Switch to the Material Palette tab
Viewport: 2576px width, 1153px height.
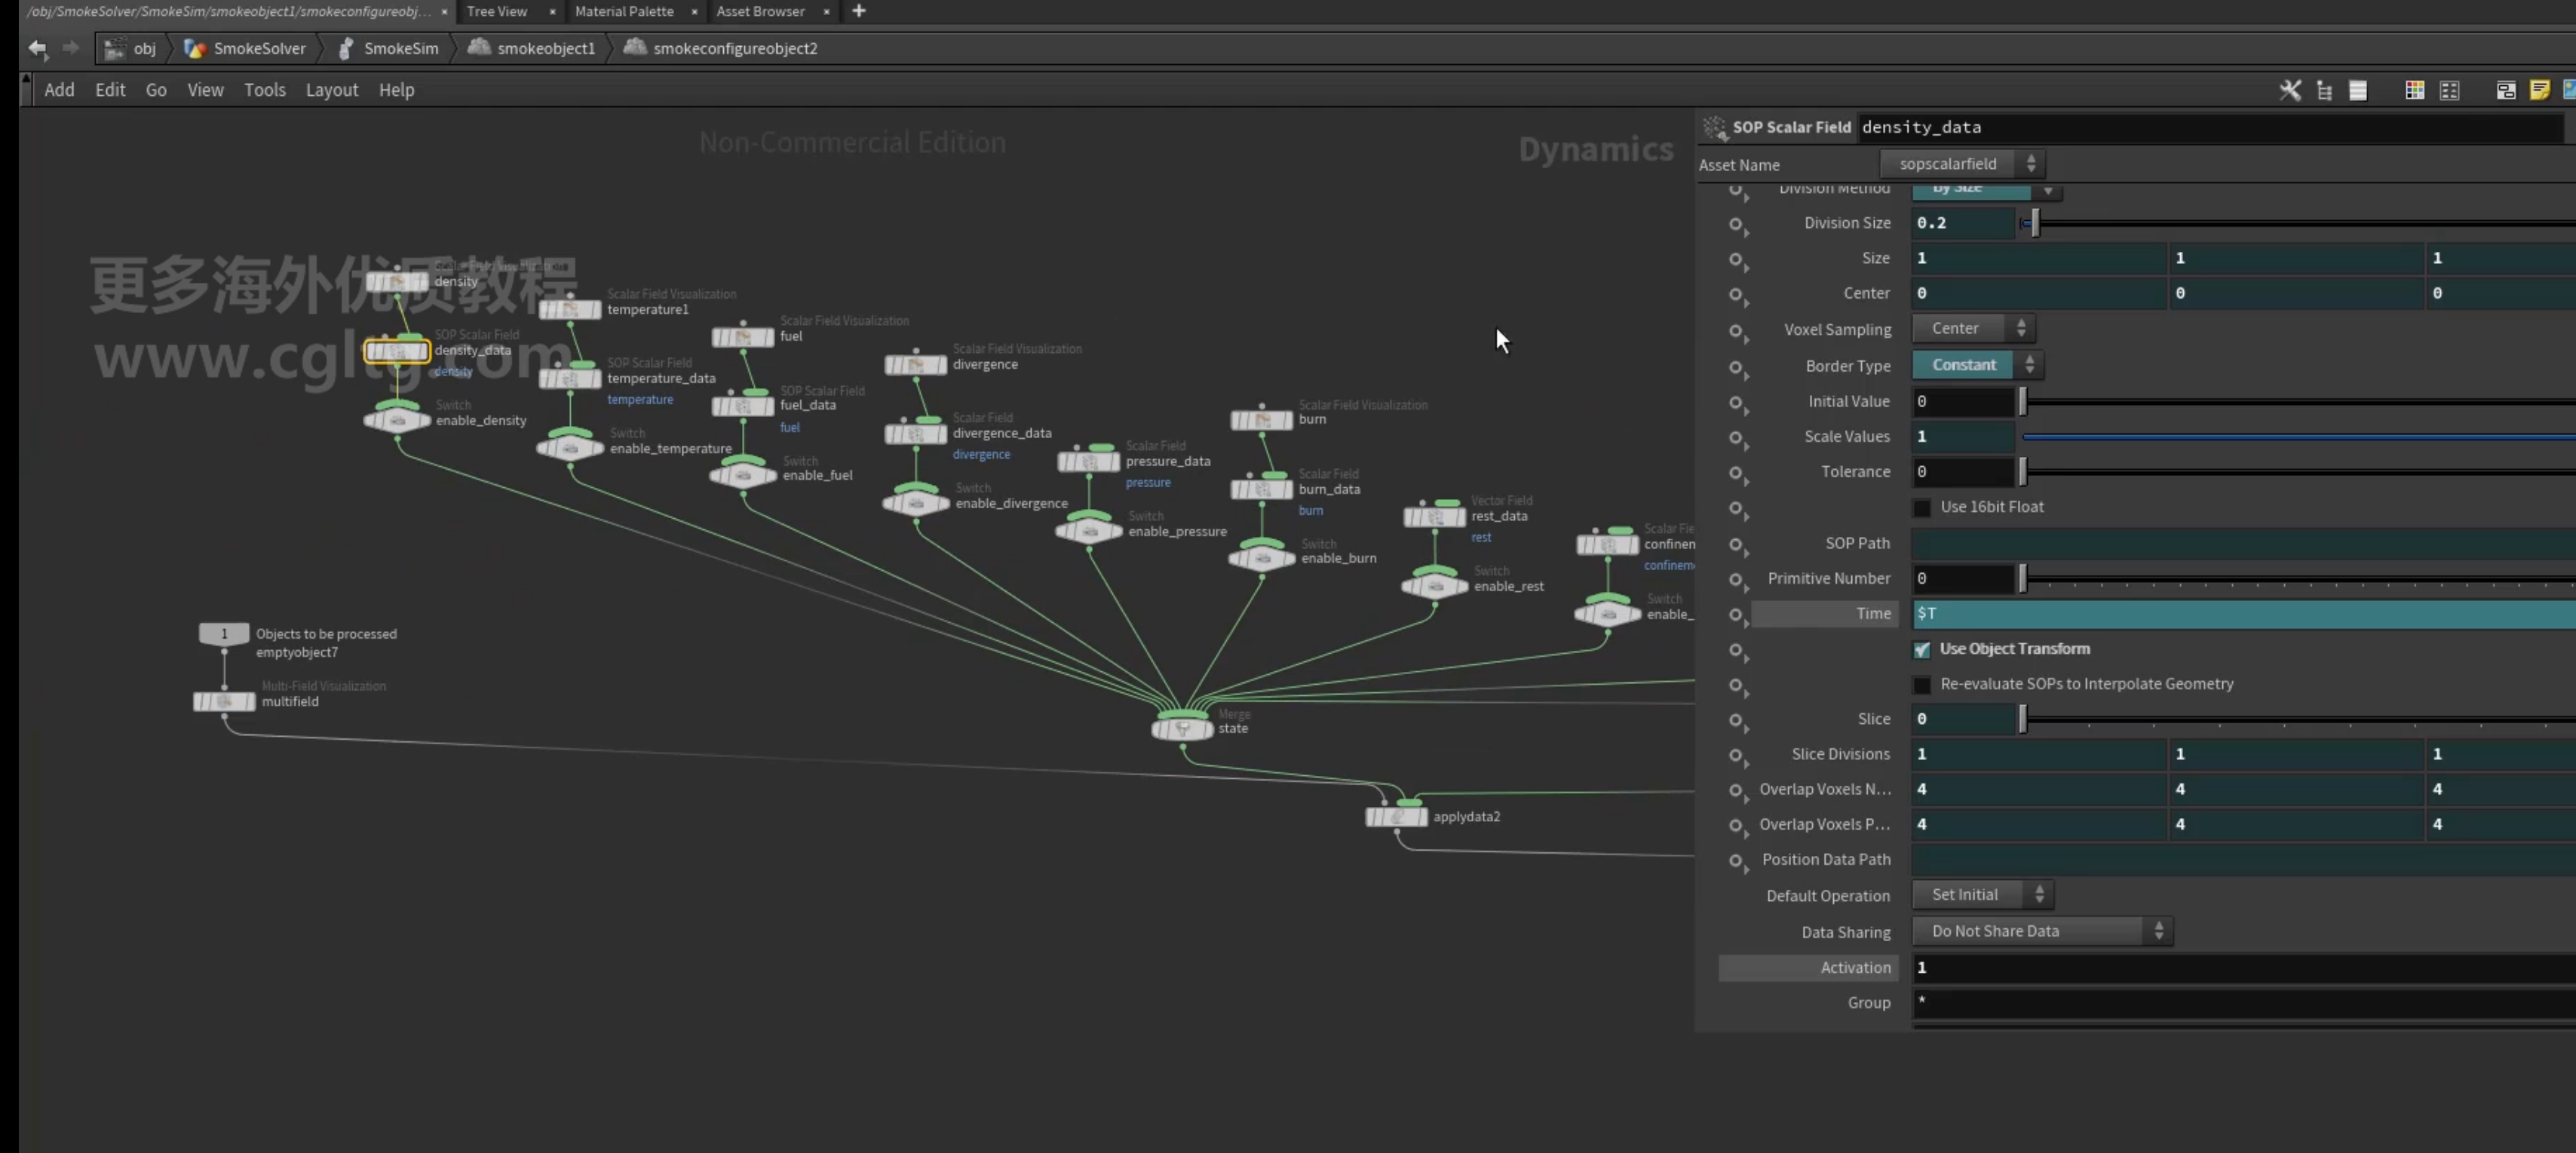coord(624,11)
